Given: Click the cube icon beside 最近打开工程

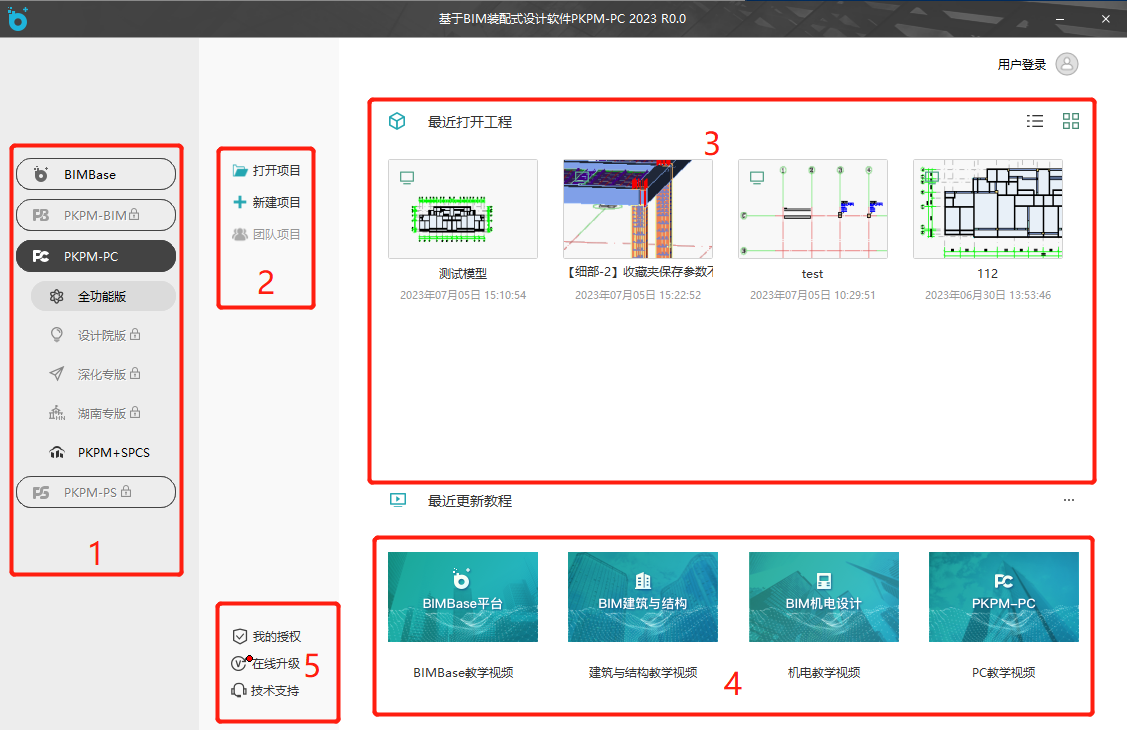Looking at the screenshot, I should [397, 121].
